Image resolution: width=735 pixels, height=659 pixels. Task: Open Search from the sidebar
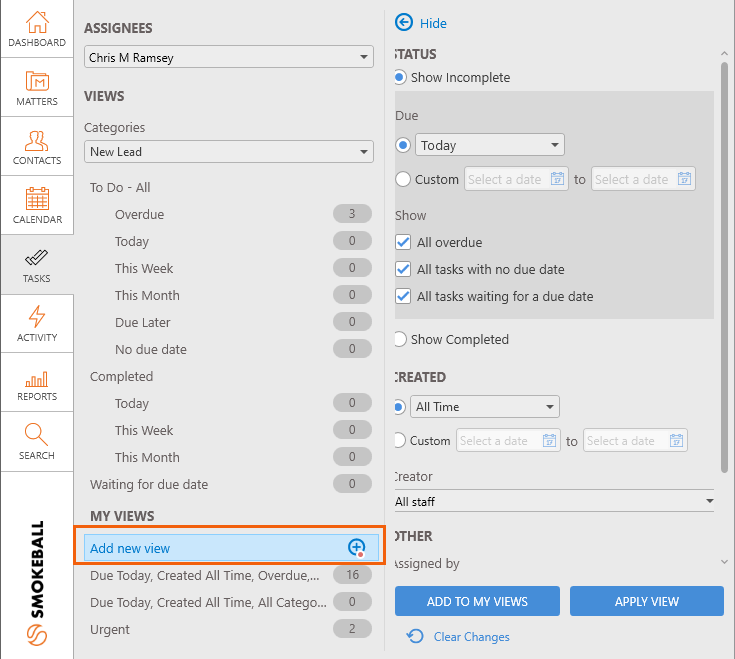pyautogui.click(x=37, y=442)
